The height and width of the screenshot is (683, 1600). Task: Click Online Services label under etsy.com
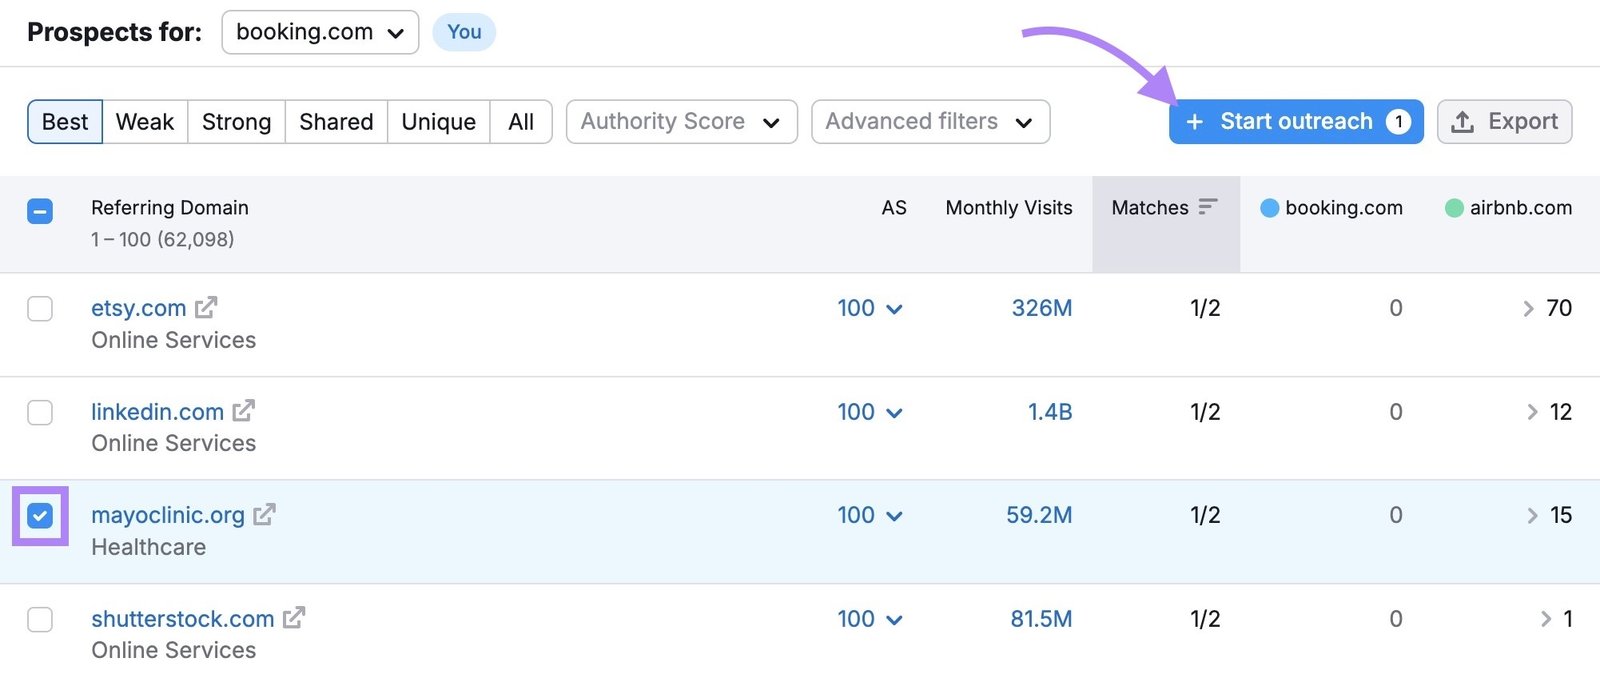tap(173, 340)
